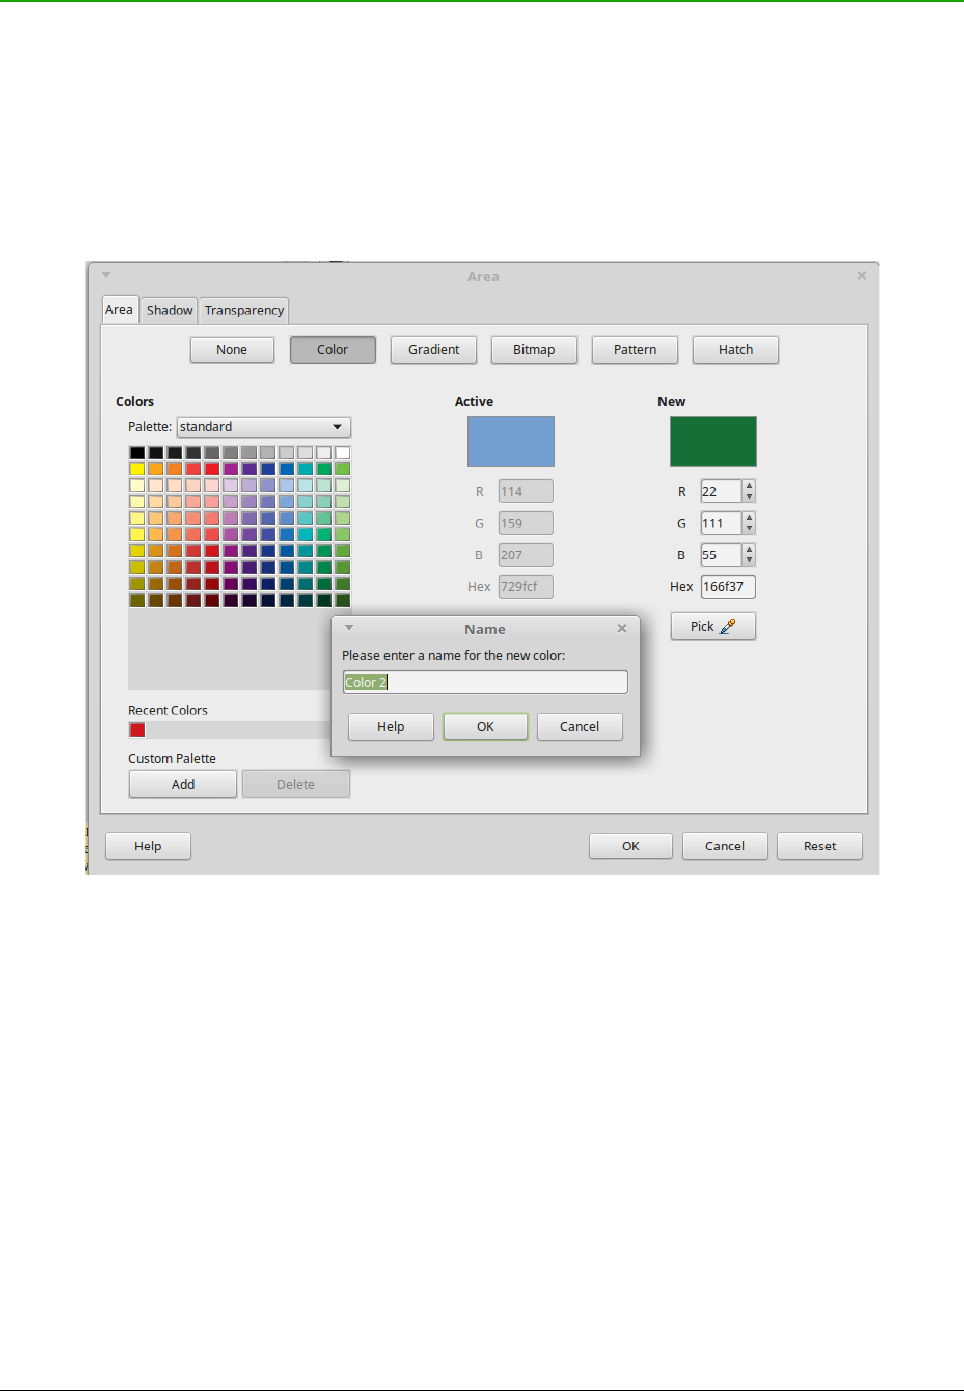Click the Active B field showing 207

pyautogui.click(x=526, y=555)
